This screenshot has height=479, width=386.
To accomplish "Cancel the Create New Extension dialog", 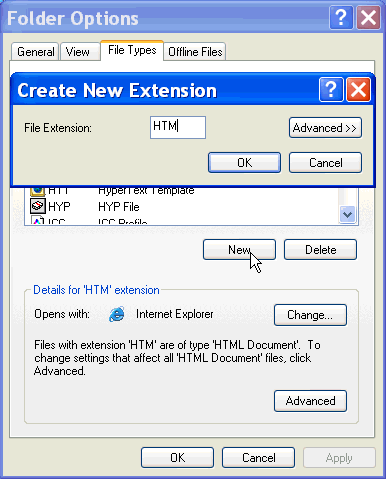I will click(325, 163).
